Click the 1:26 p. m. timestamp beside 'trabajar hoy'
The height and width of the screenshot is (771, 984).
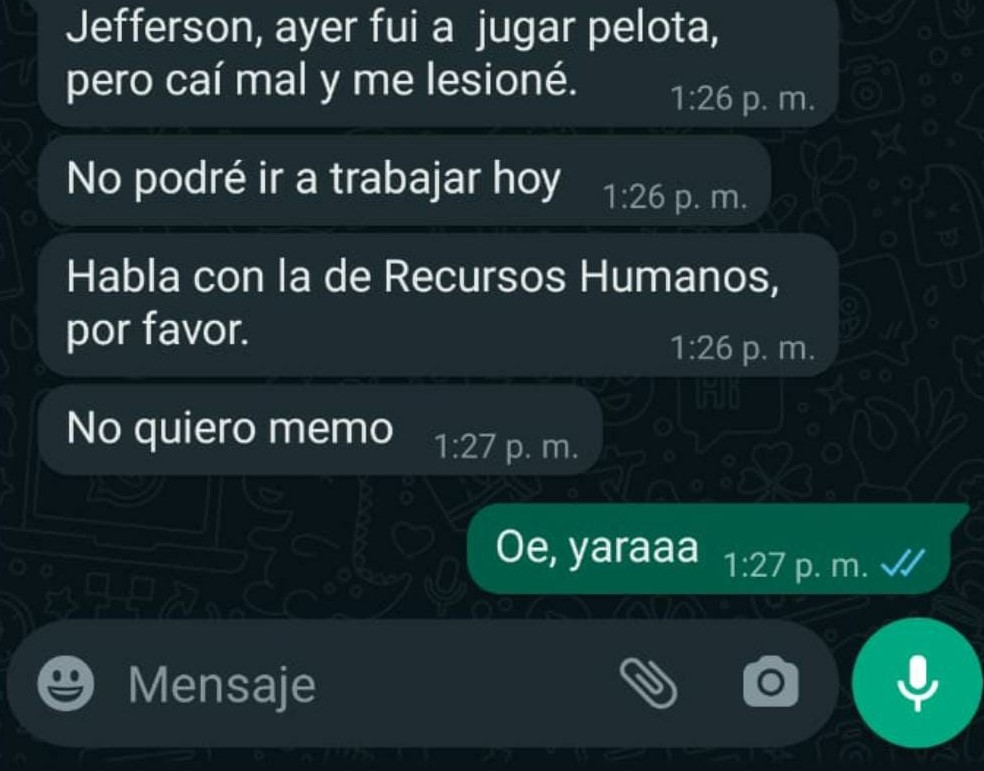pyautogui.click(x=675, y=198)
